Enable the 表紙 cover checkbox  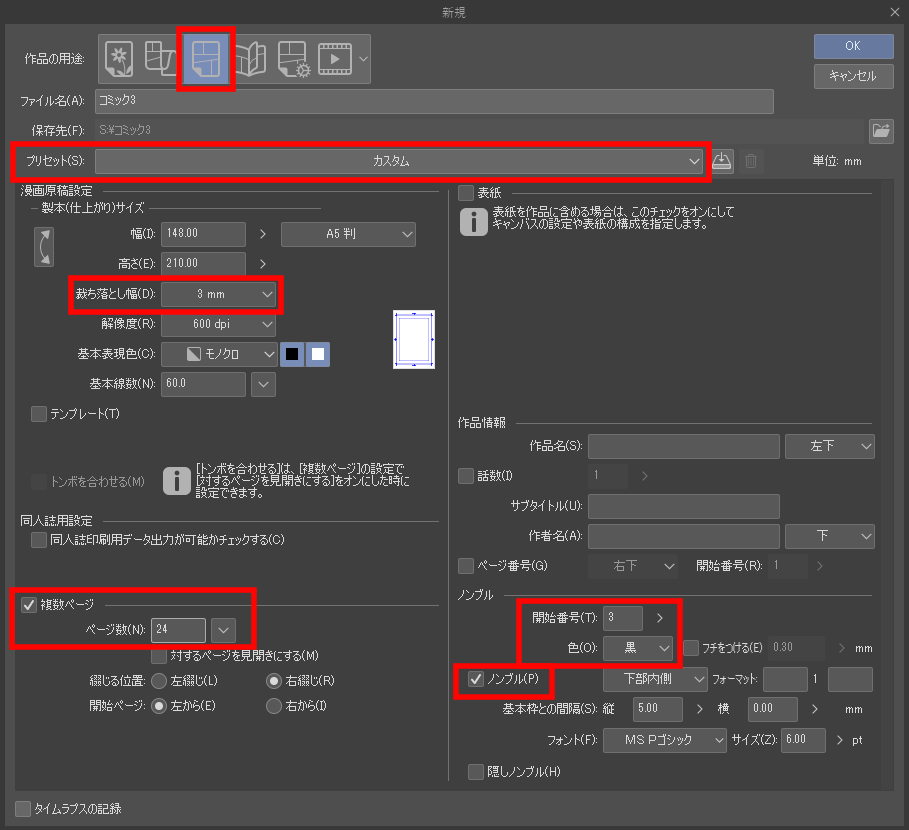click(466, 192)
